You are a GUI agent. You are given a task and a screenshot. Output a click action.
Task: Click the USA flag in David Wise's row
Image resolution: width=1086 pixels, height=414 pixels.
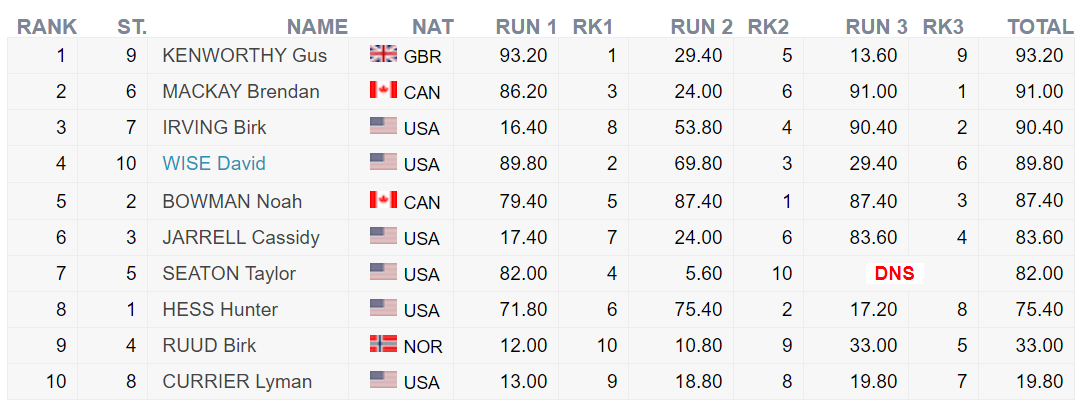click(x=383, y=162)
